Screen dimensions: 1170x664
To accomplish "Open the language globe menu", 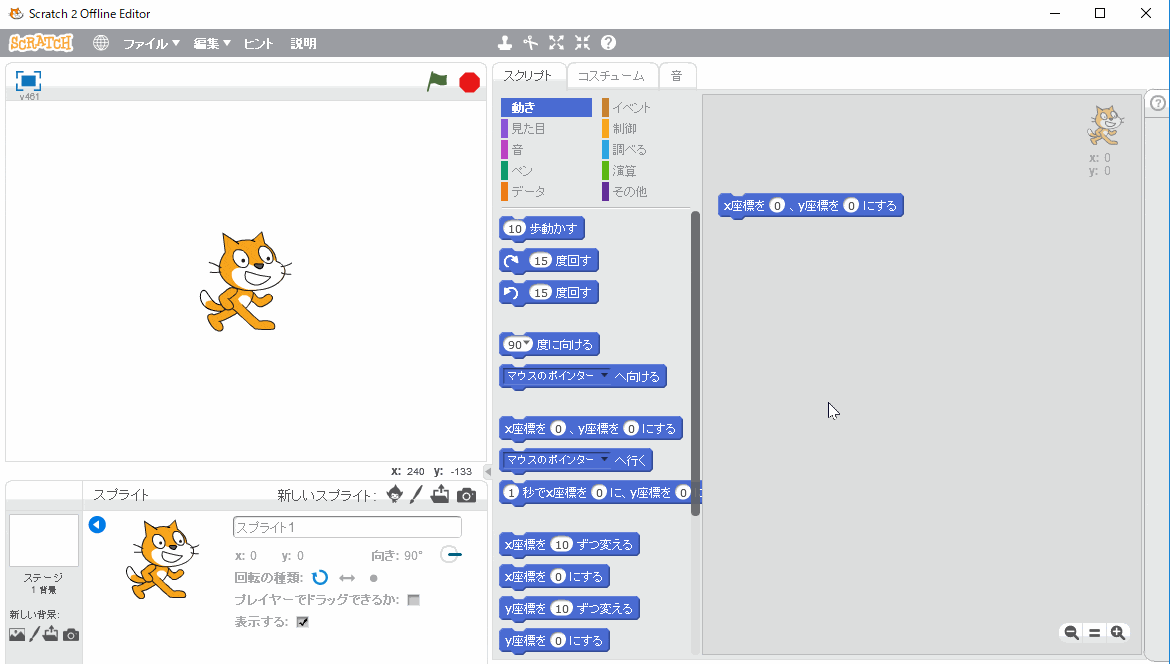I will click(101, 43).
